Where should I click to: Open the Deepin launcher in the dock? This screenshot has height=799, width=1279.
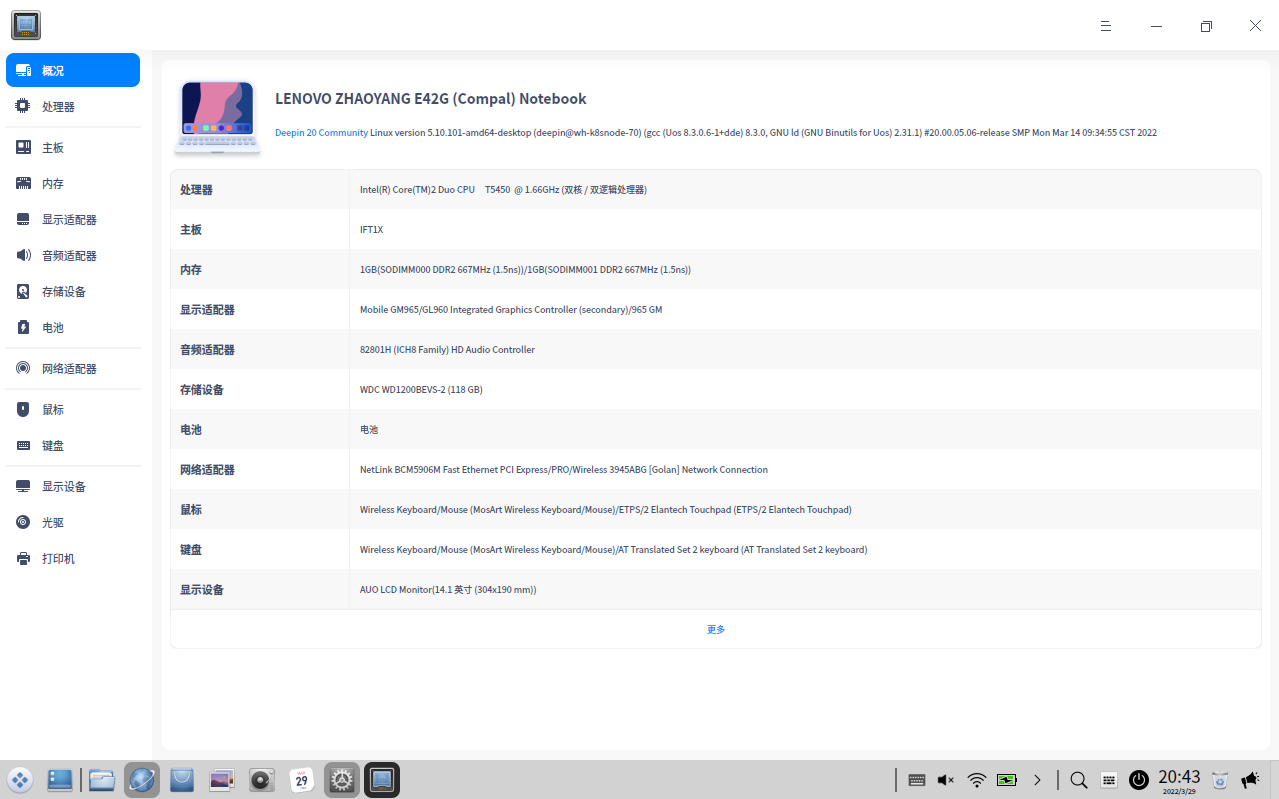click(x=20, y=780)
